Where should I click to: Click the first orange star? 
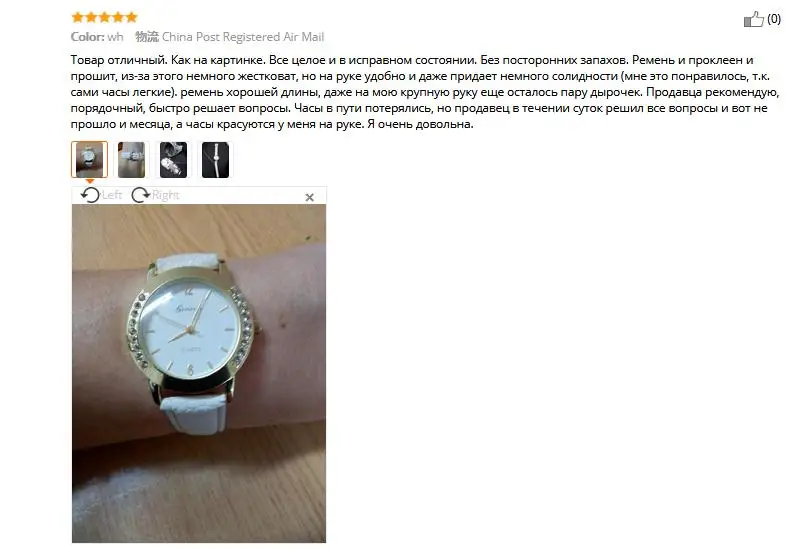click(78, 17)
